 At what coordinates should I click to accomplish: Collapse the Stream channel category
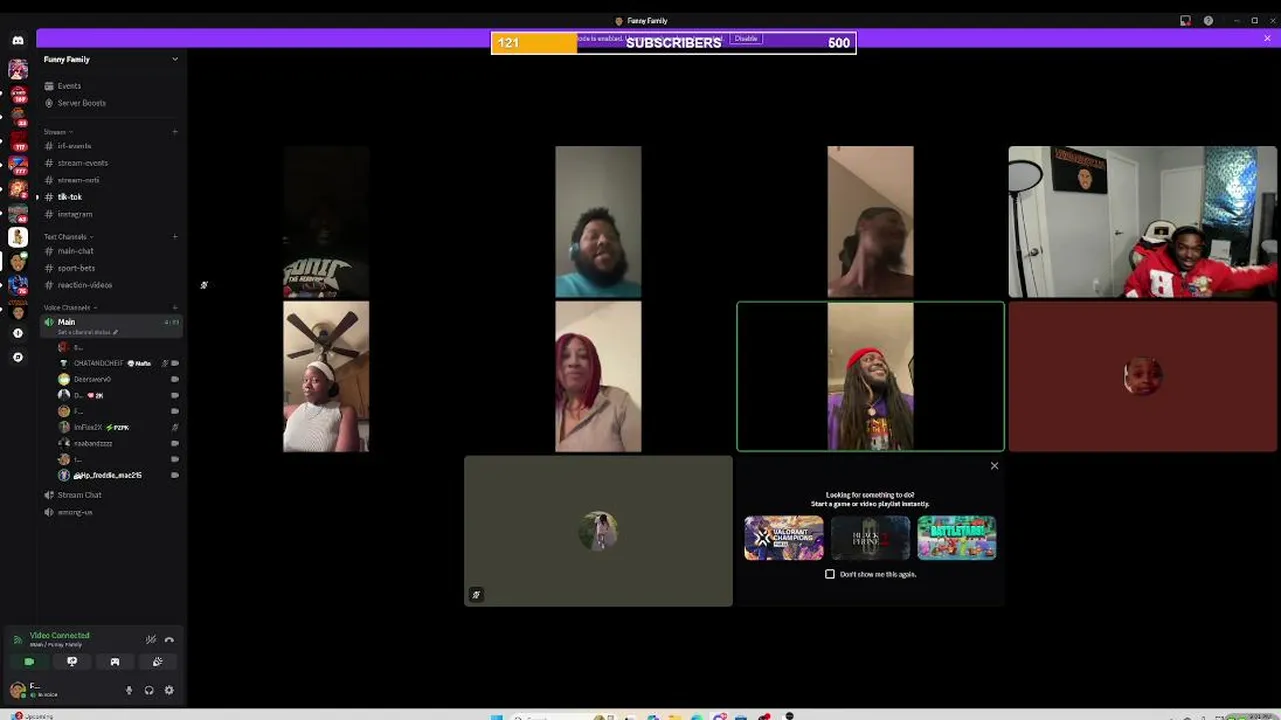pos(58,132)
